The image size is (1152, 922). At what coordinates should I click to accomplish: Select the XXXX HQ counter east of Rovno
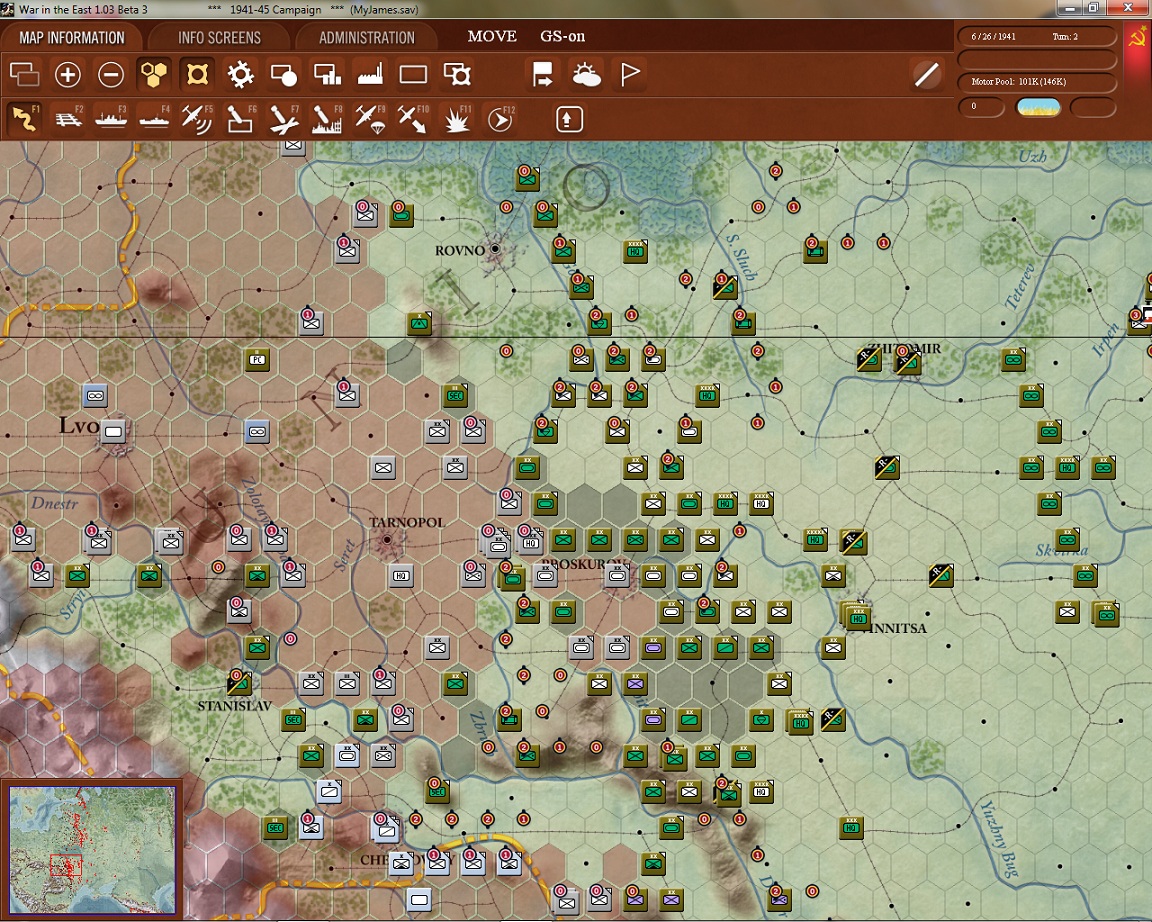click(636, 251)
